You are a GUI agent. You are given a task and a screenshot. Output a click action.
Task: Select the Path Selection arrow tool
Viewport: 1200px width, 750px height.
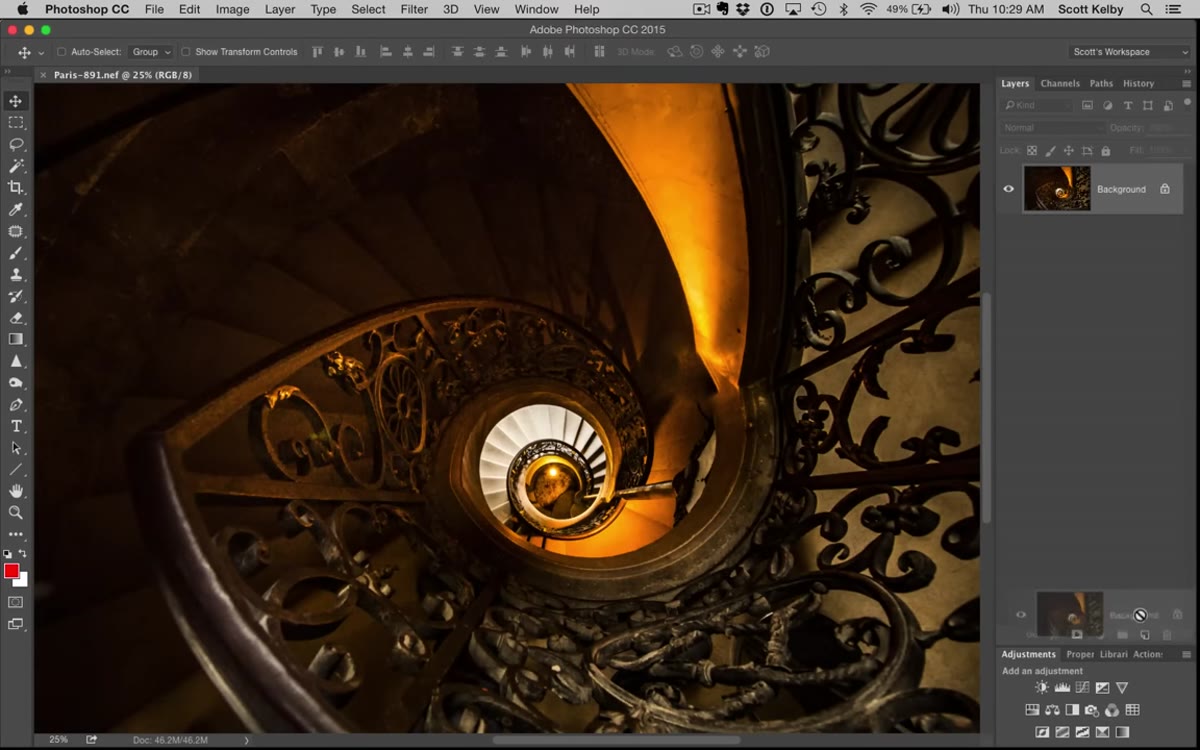15,448
